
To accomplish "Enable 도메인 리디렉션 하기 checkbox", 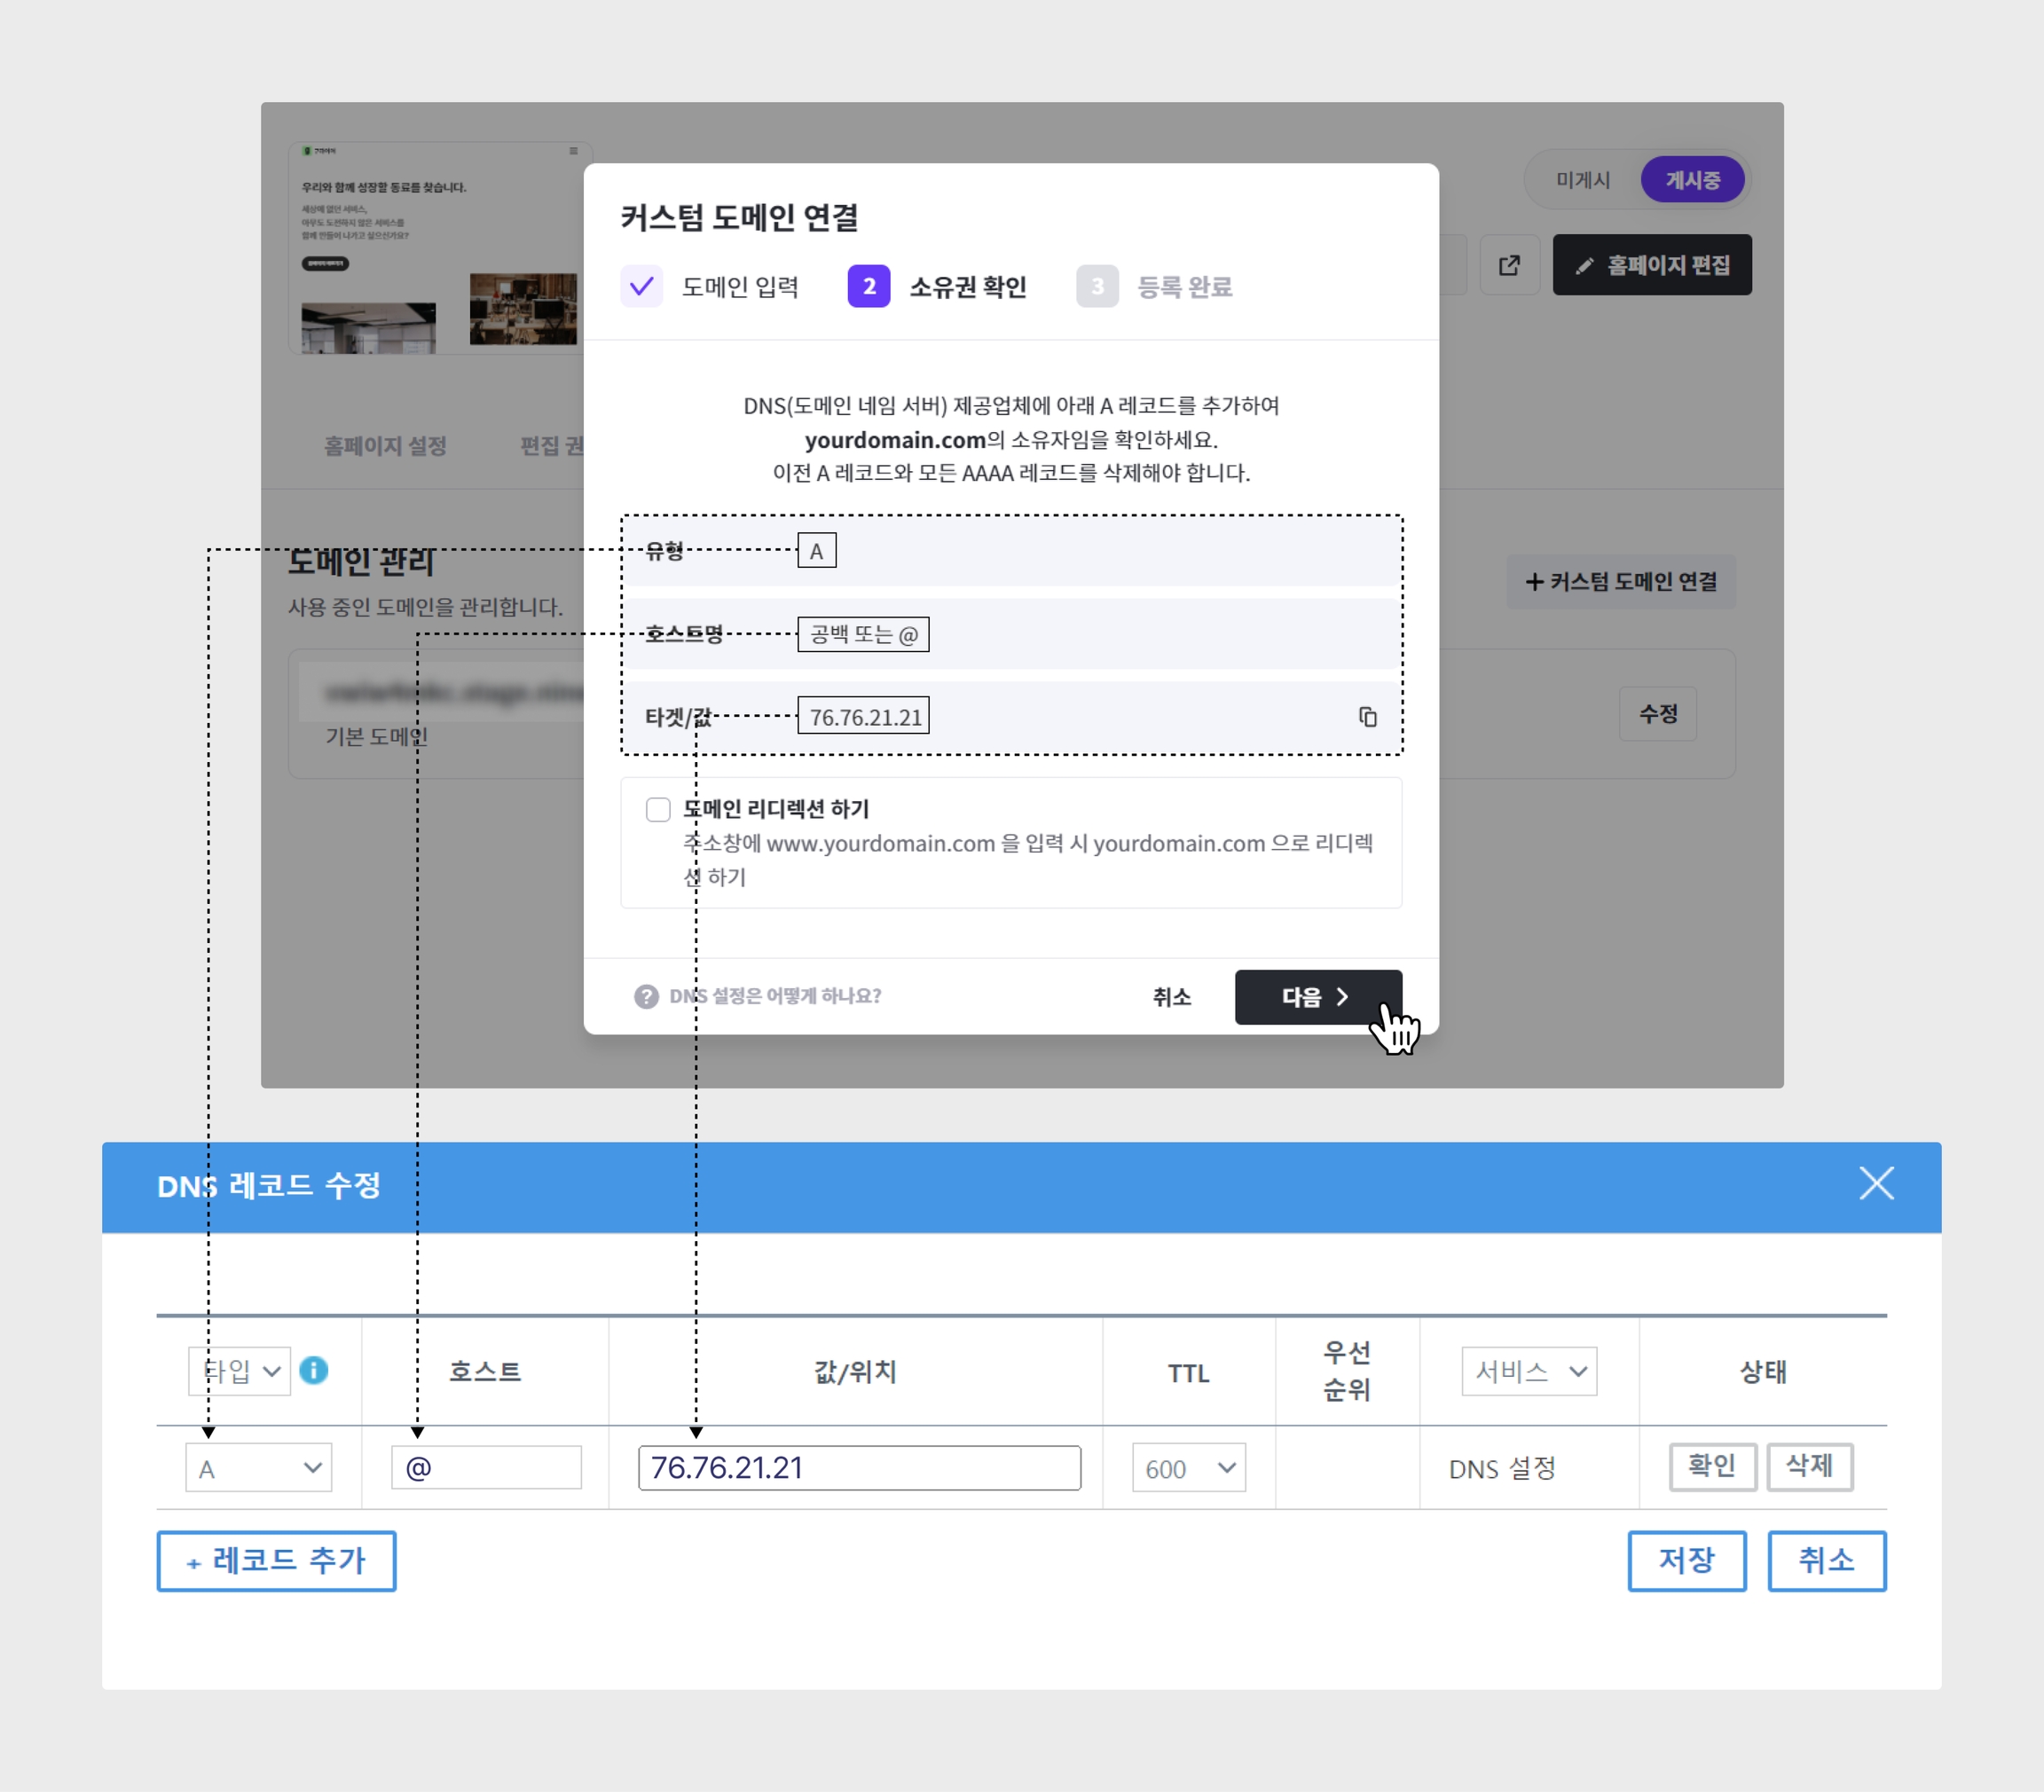I will tap(658, 809).
